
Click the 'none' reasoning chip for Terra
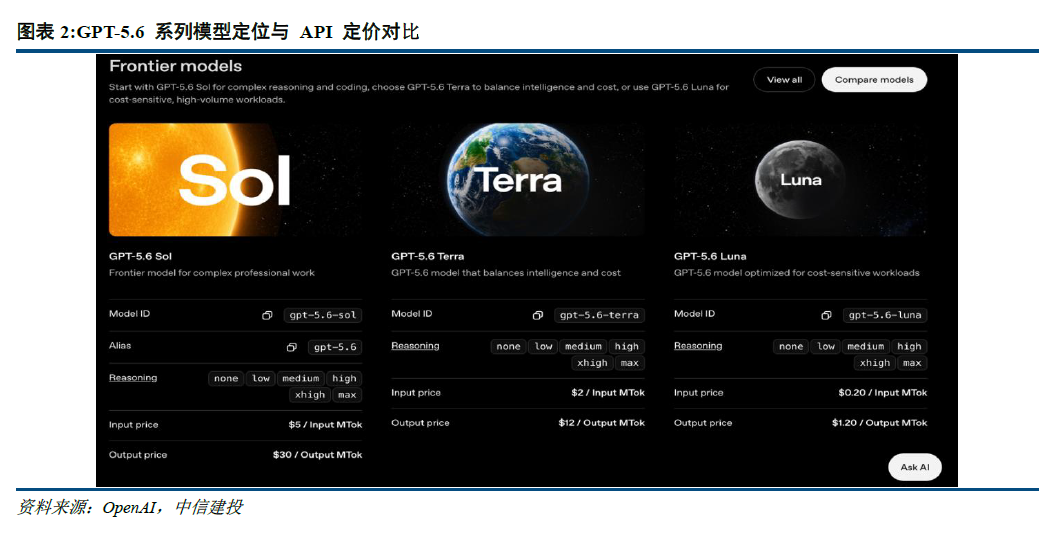click(508, 347)
